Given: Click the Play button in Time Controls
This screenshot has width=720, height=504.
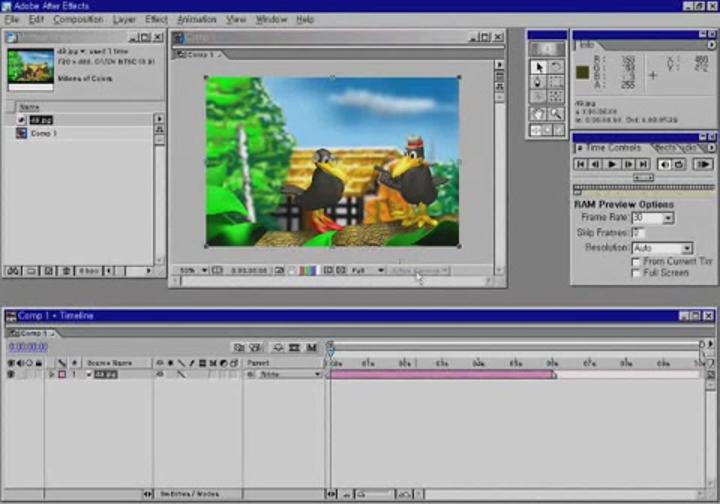Looking at the screenshot, I should 612,164.
